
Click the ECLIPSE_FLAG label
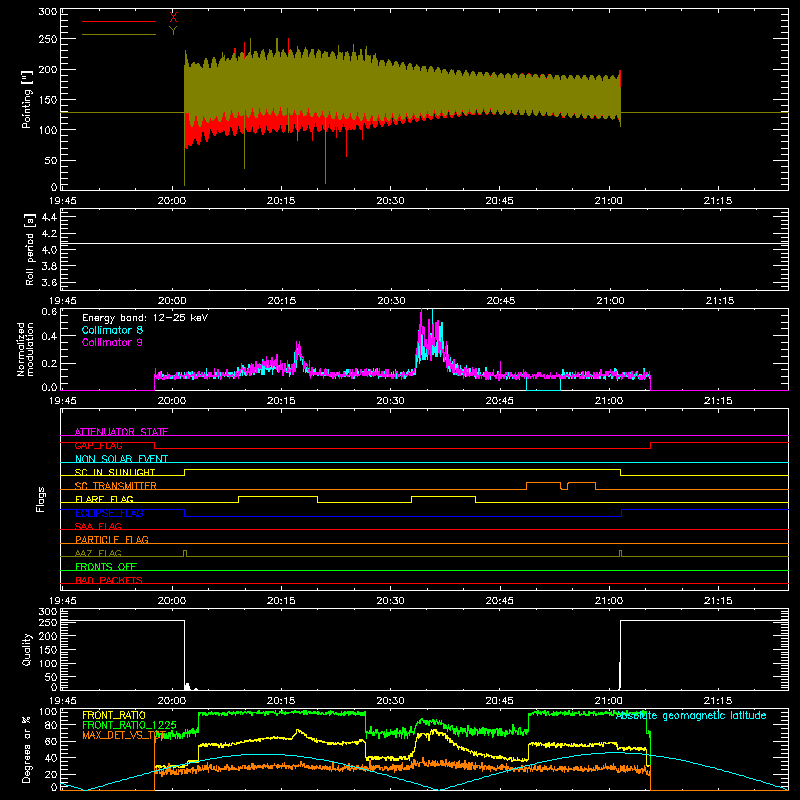109,513
